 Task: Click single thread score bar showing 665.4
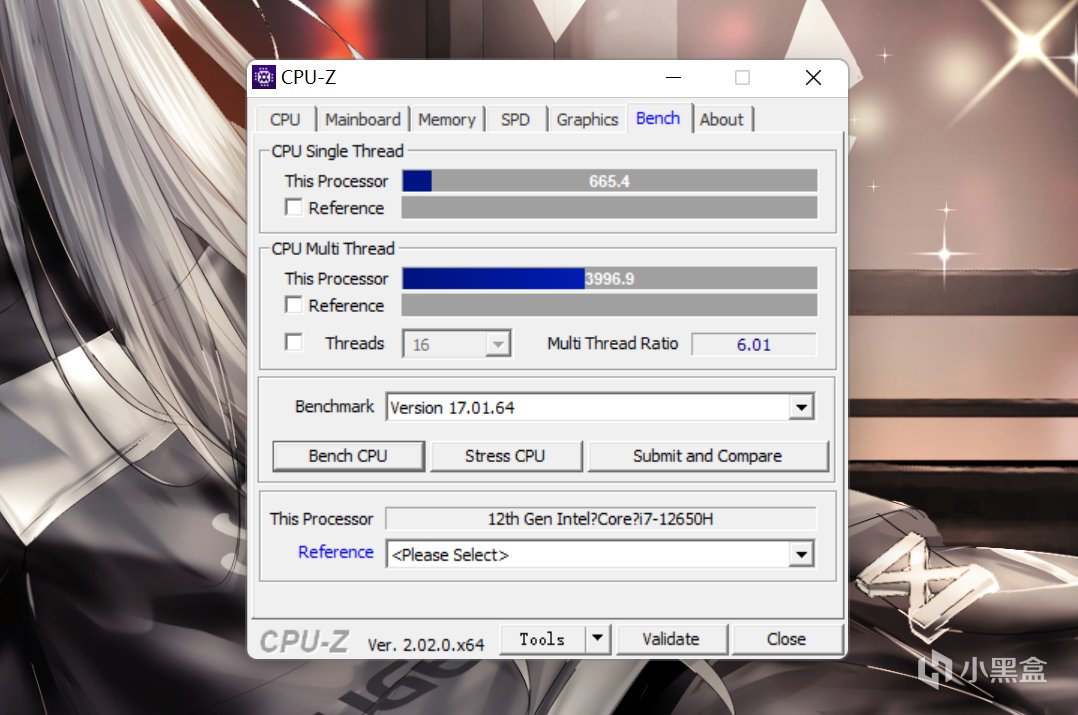point(610,181)
